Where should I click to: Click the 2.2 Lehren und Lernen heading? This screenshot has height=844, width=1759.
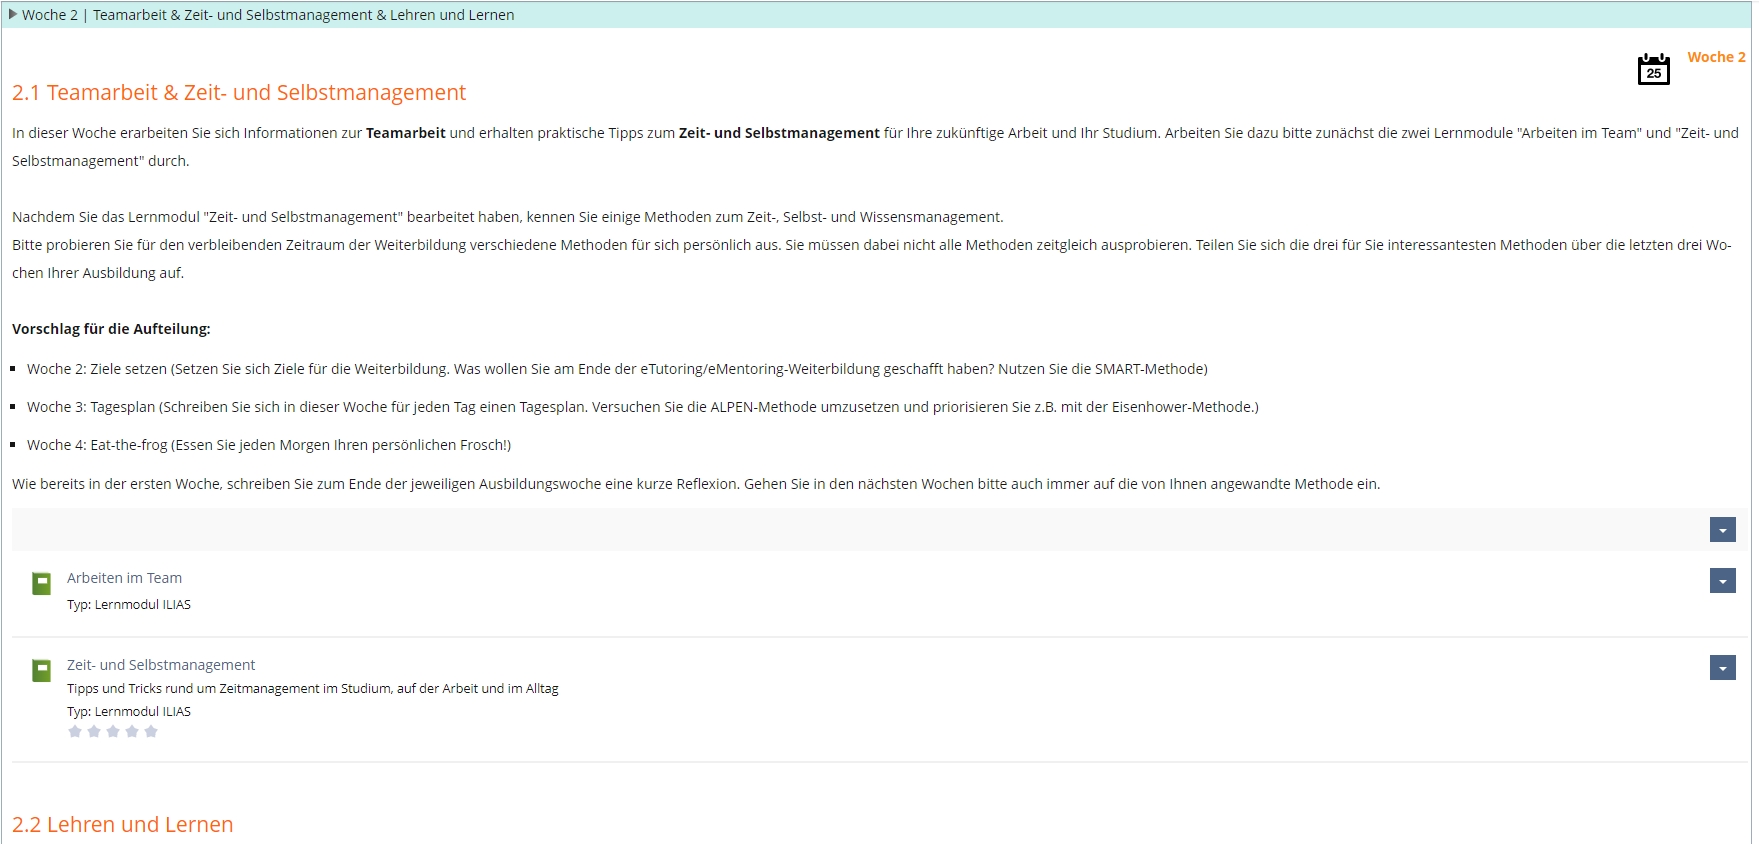click(123, 825)
